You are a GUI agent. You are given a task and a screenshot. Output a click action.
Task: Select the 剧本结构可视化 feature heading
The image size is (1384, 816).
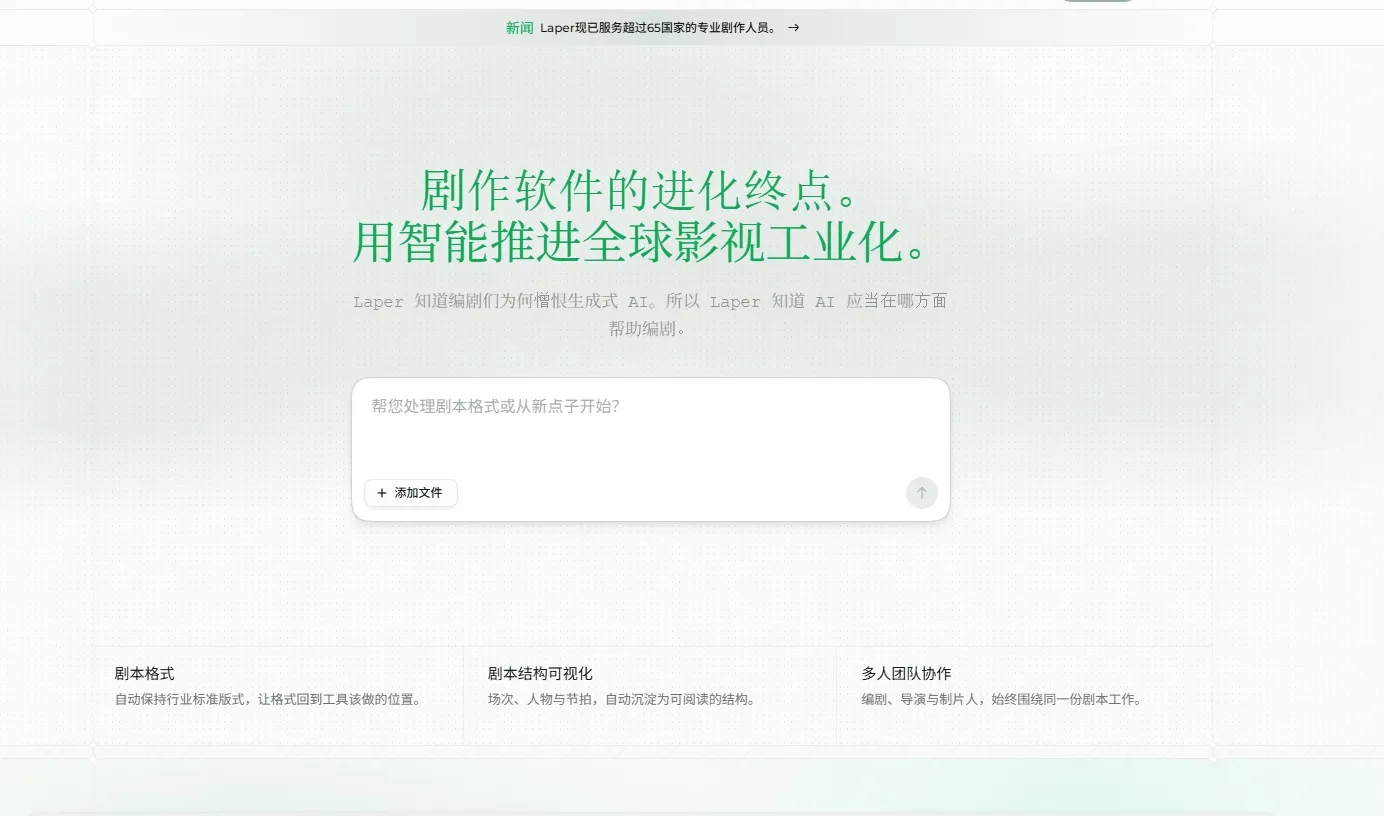pos(540,674)
